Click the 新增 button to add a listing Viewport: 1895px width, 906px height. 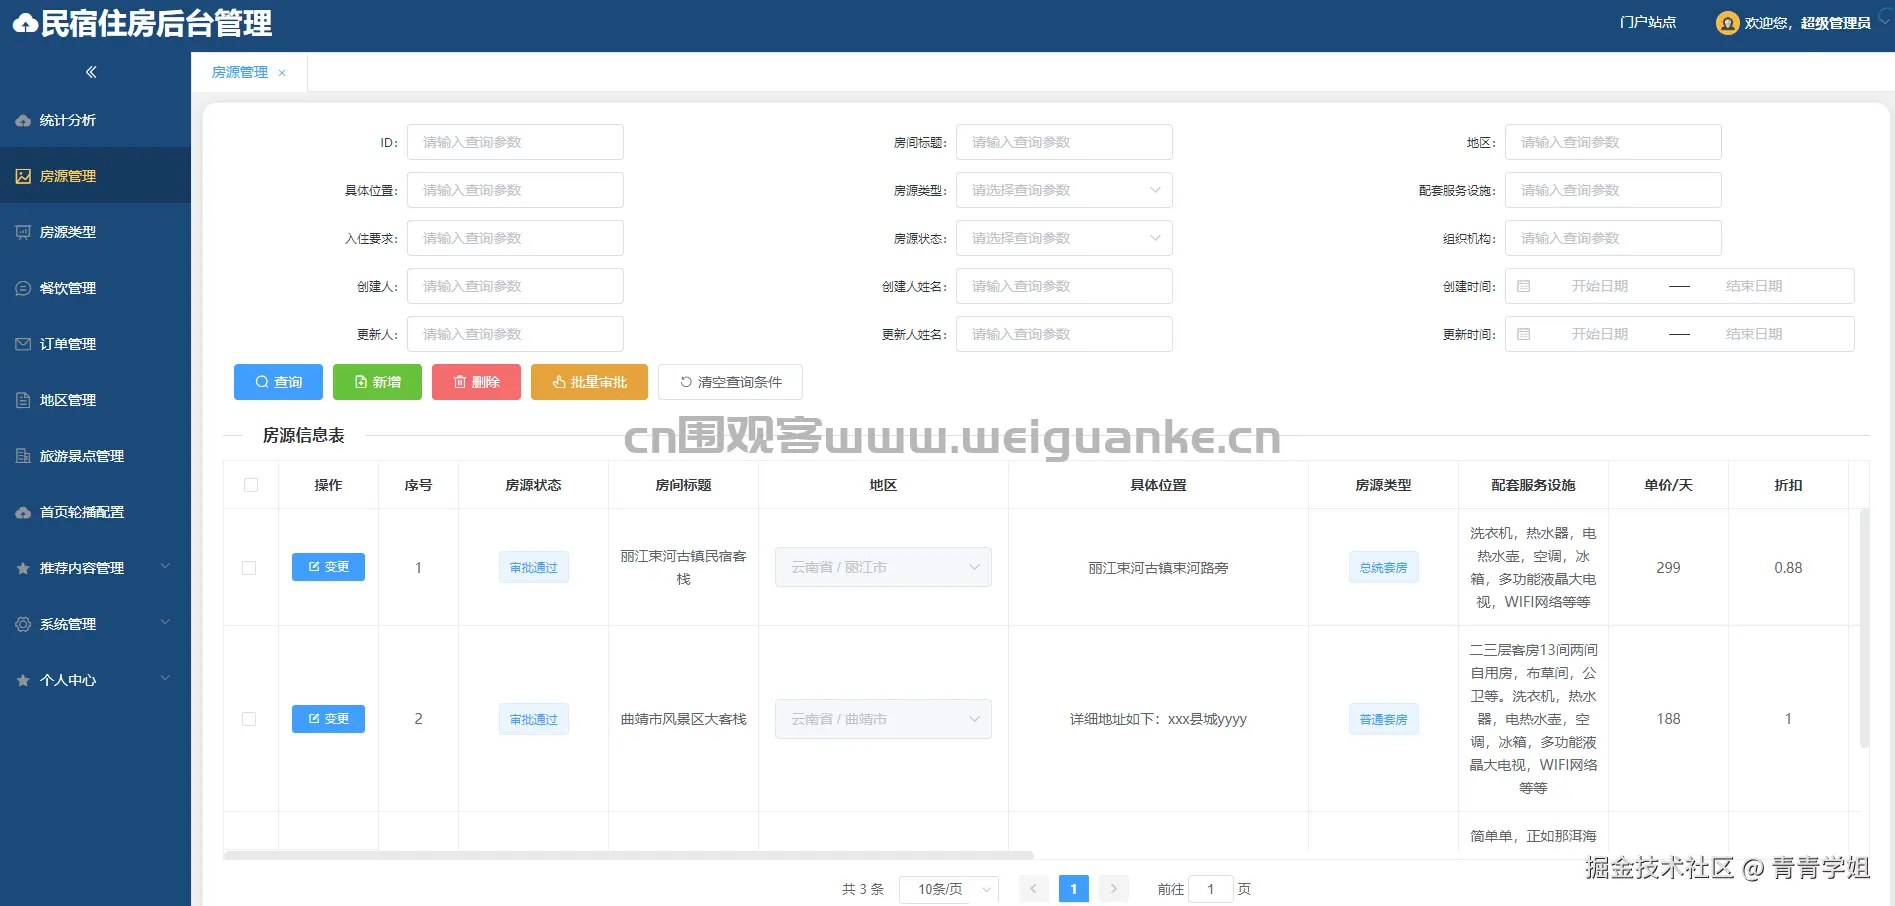pyautogui.click(x=377, y=381)
